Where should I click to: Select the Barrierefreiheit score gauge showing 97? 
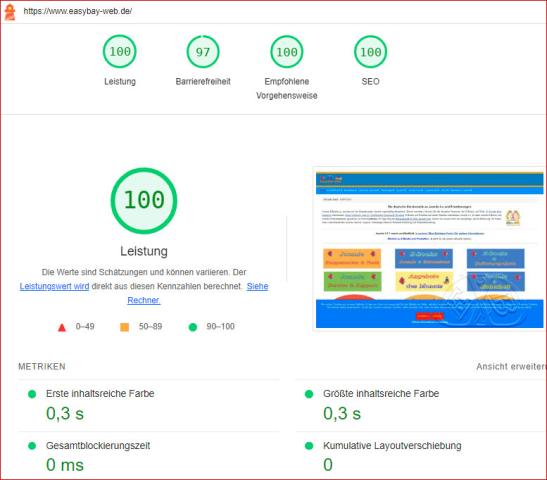point(203,52)
